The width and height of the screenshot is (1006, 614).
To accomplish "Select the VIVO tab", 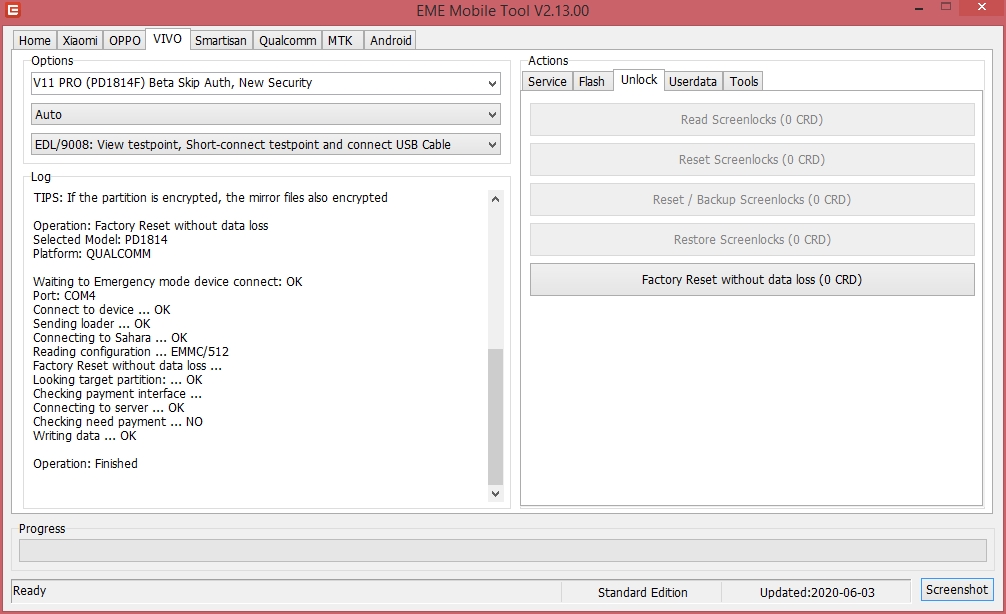I will [167, 38].
